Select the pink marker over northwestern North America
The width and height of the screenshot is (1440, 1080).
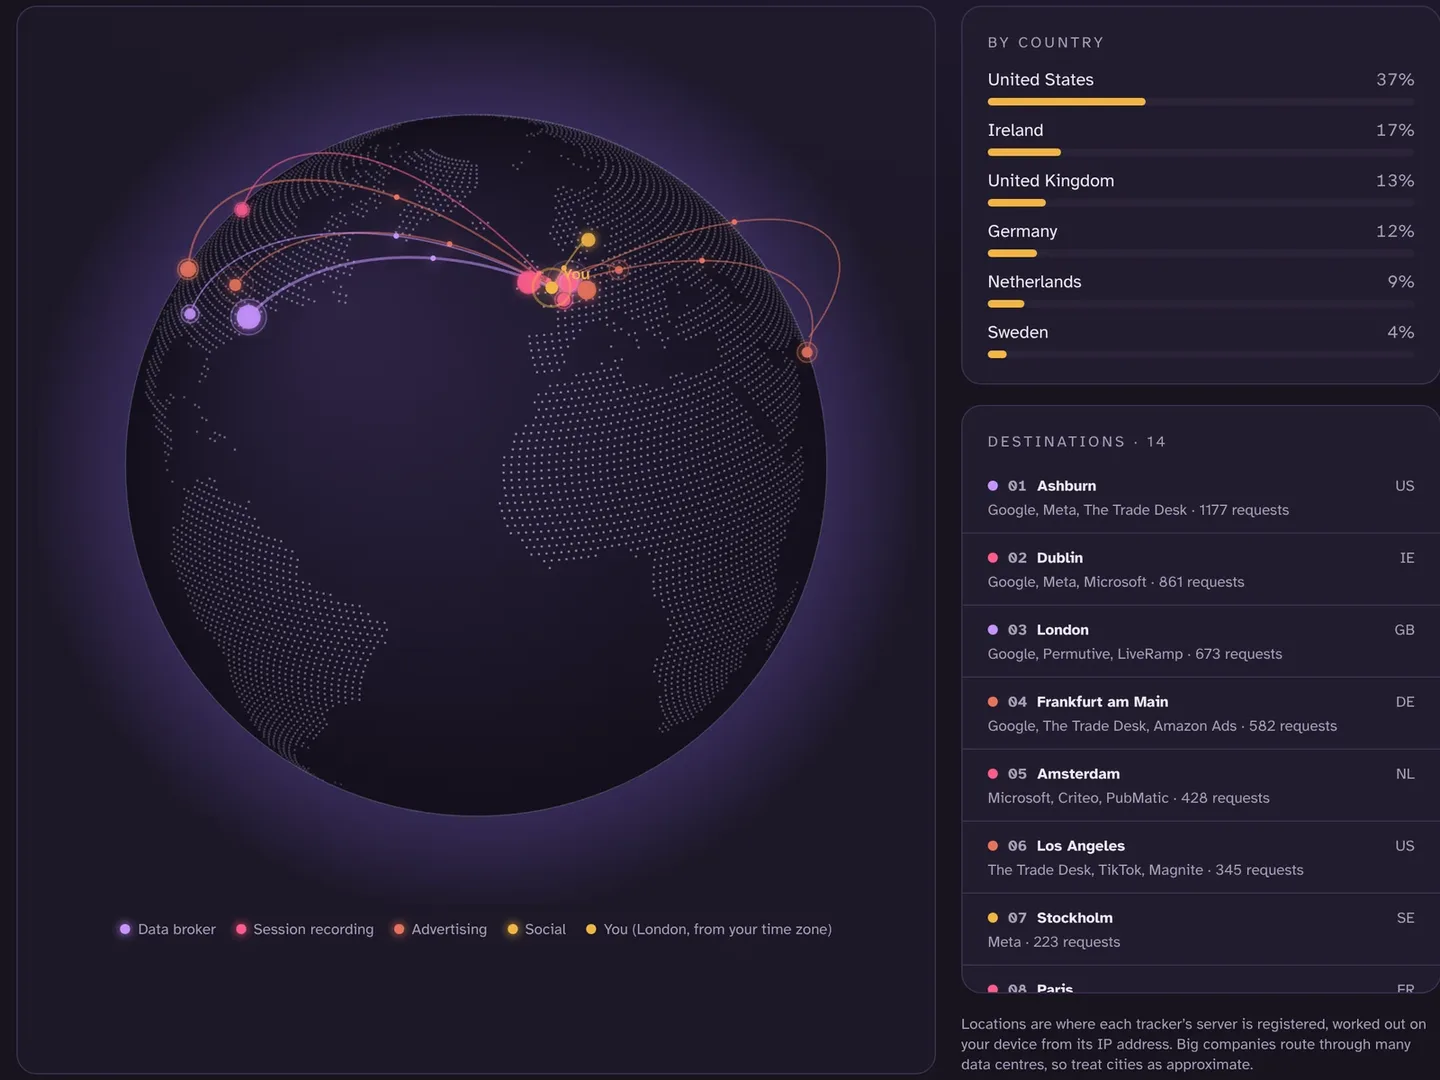242,209
